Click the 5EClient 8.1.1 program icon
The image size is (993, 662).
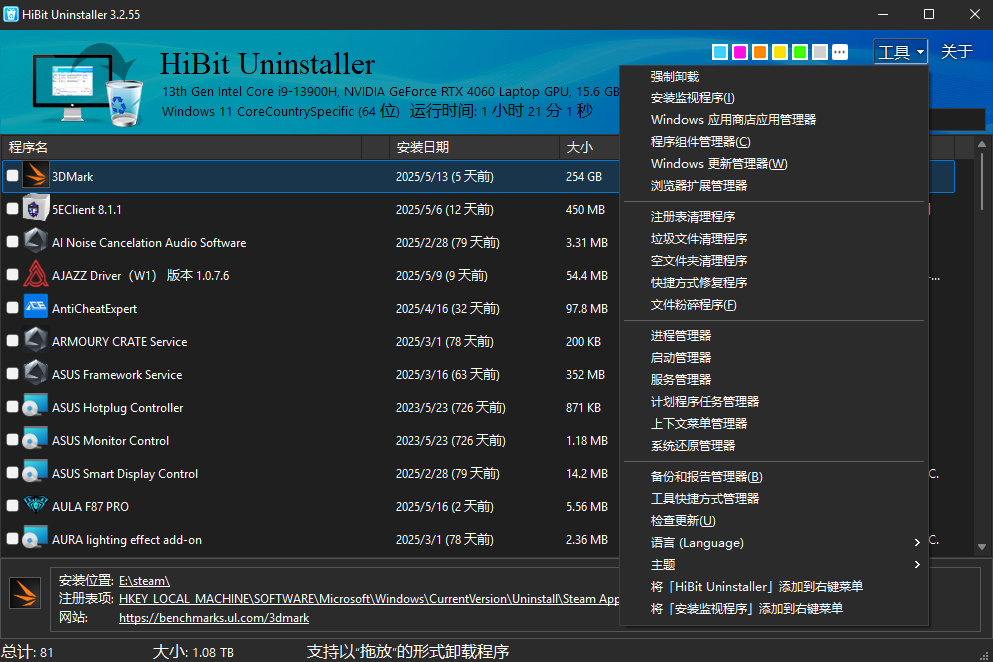(36, 209)
